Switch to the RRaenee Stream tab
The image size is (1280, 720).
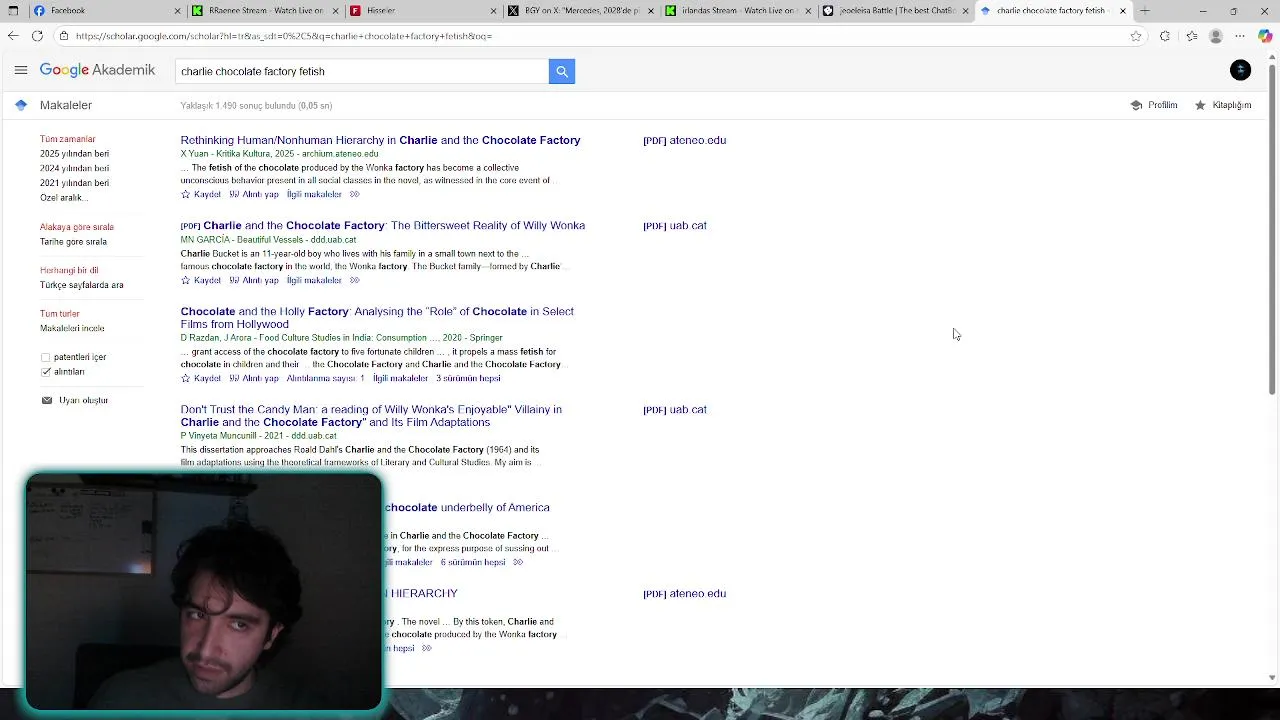coord(266,11)
